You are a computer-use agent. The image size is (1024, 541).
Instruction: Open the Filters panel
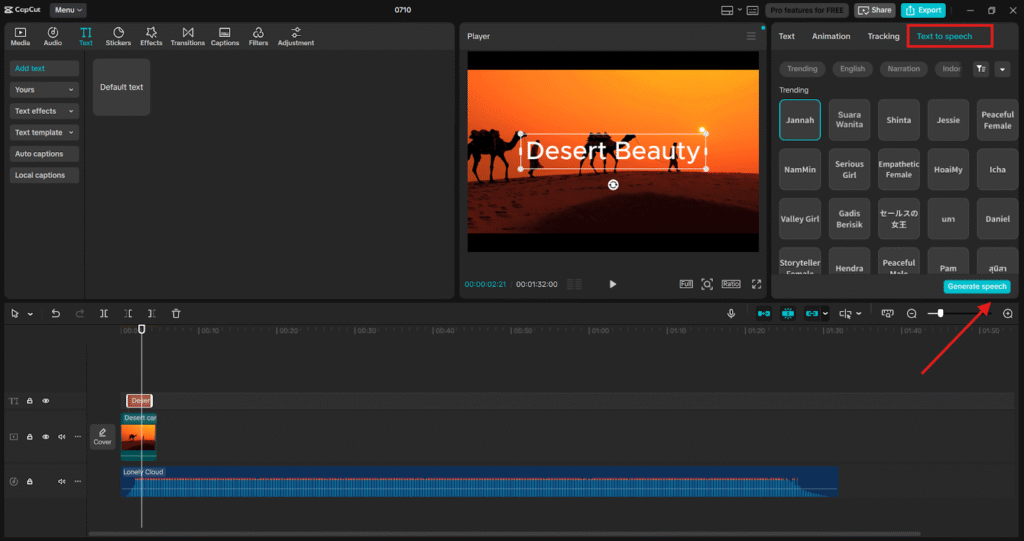pos(258,36)
